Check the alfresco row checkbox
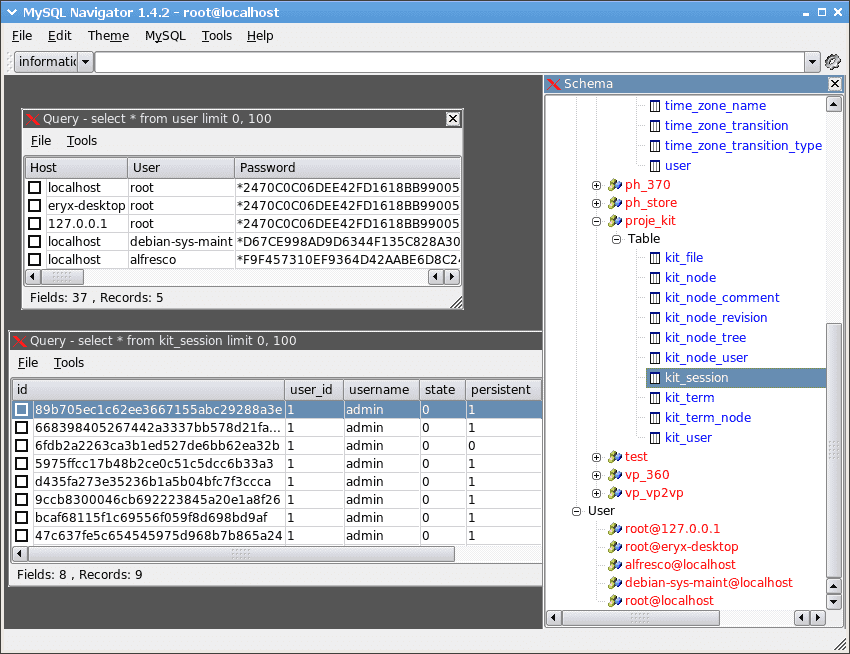The width and height of the screenshot is (850, 654). tap(35, 259)
